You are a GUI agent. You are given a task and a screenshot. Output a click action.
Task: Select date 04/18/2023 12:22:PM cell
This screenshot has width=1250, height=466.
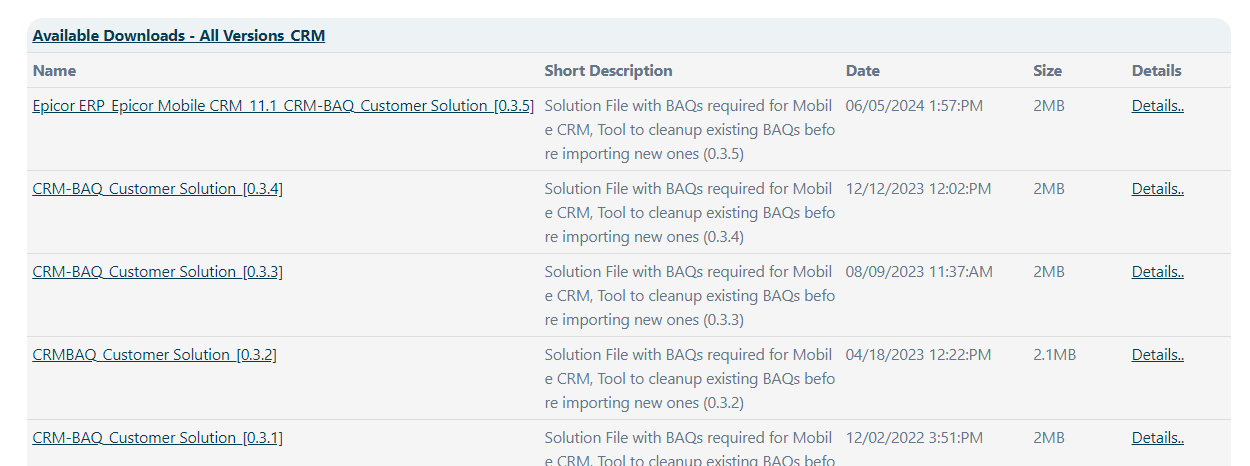pos(919,354)
